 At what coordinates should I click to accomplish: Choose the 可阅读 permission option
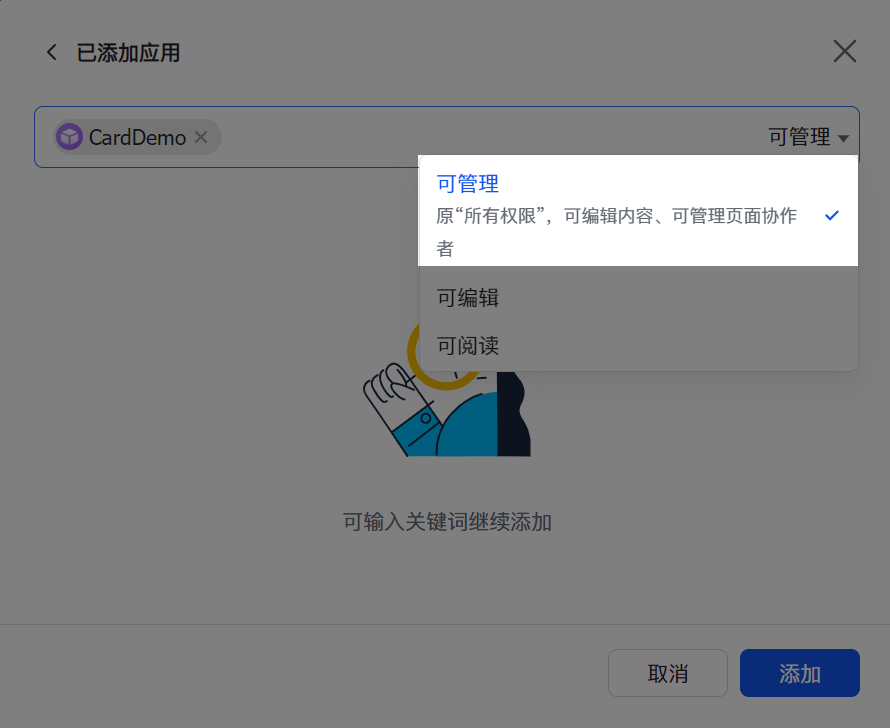pos(638,346)
